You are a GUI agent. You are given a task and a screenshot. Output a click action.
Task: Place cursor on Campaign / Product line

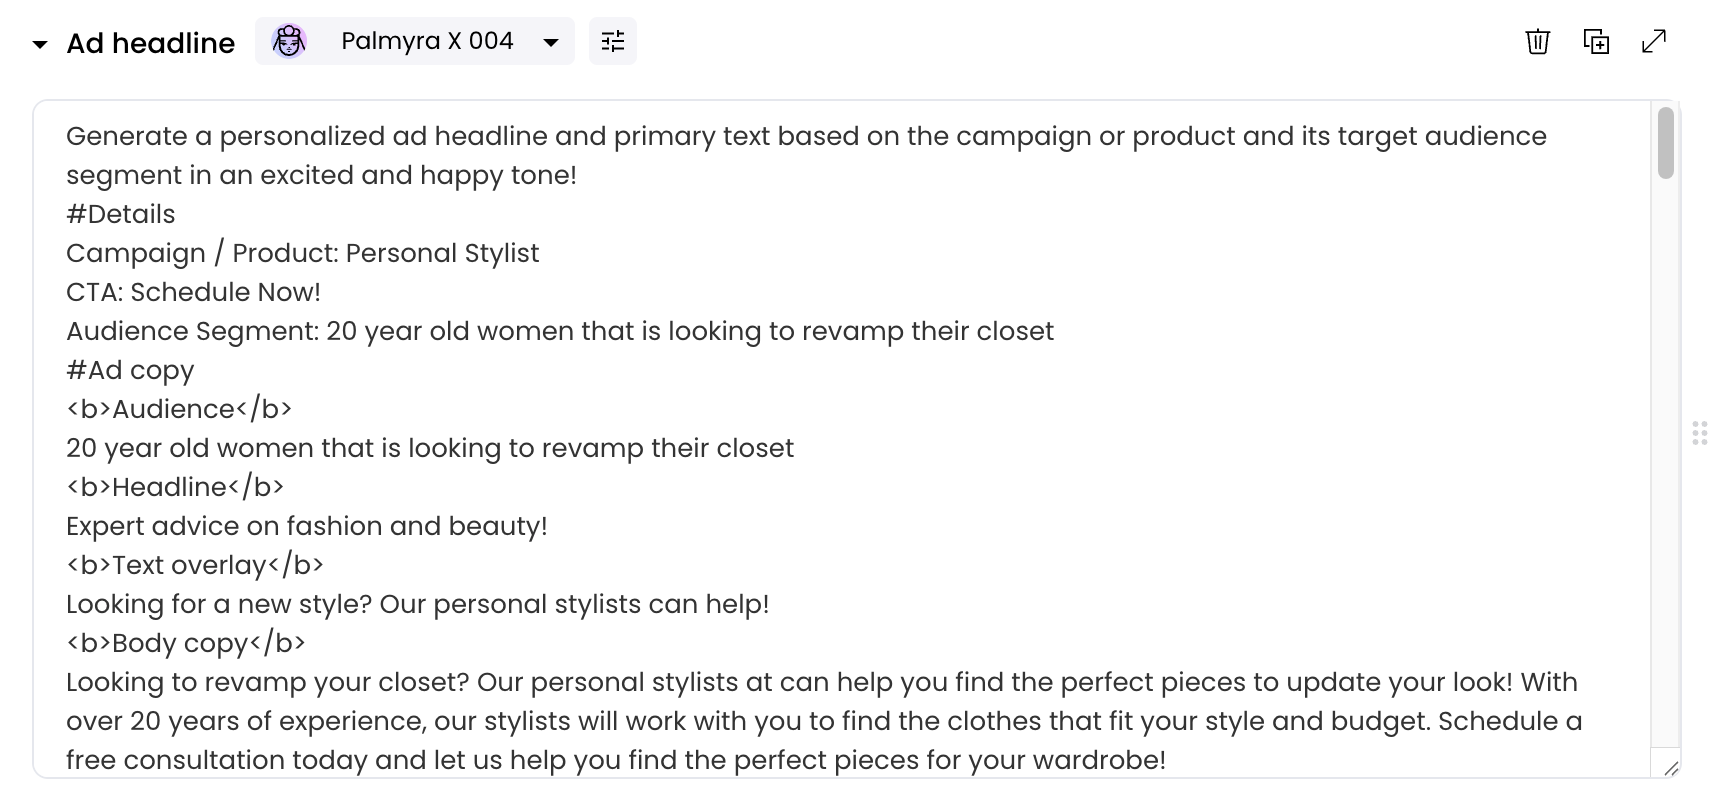(303, 253)
